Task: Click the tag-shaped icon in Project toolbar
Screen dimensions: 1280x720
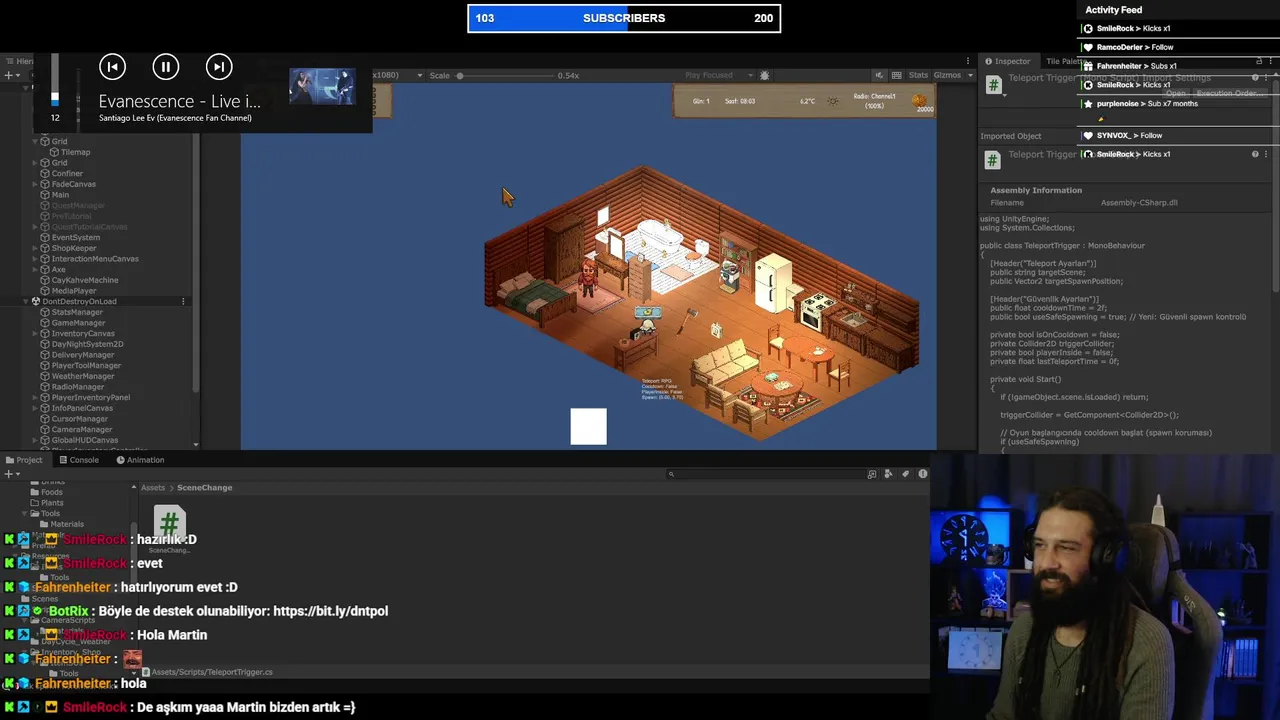Action: [x=905, y=474]
